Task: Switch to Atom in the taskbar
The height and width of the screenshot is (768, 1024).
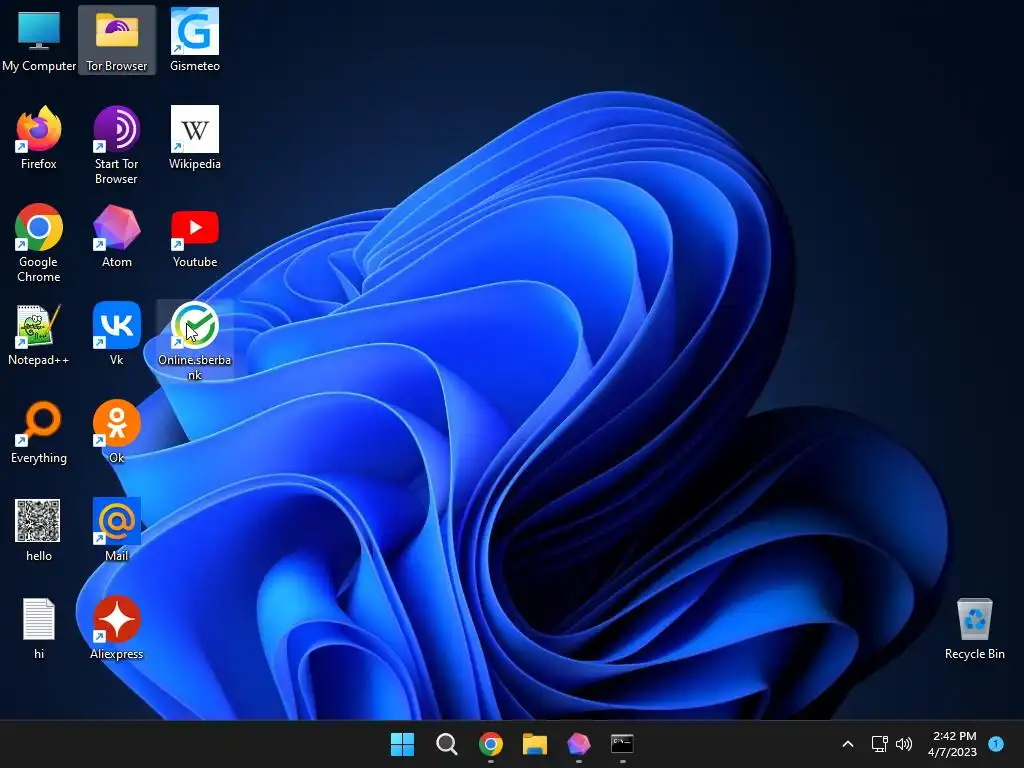Action: 579,744
